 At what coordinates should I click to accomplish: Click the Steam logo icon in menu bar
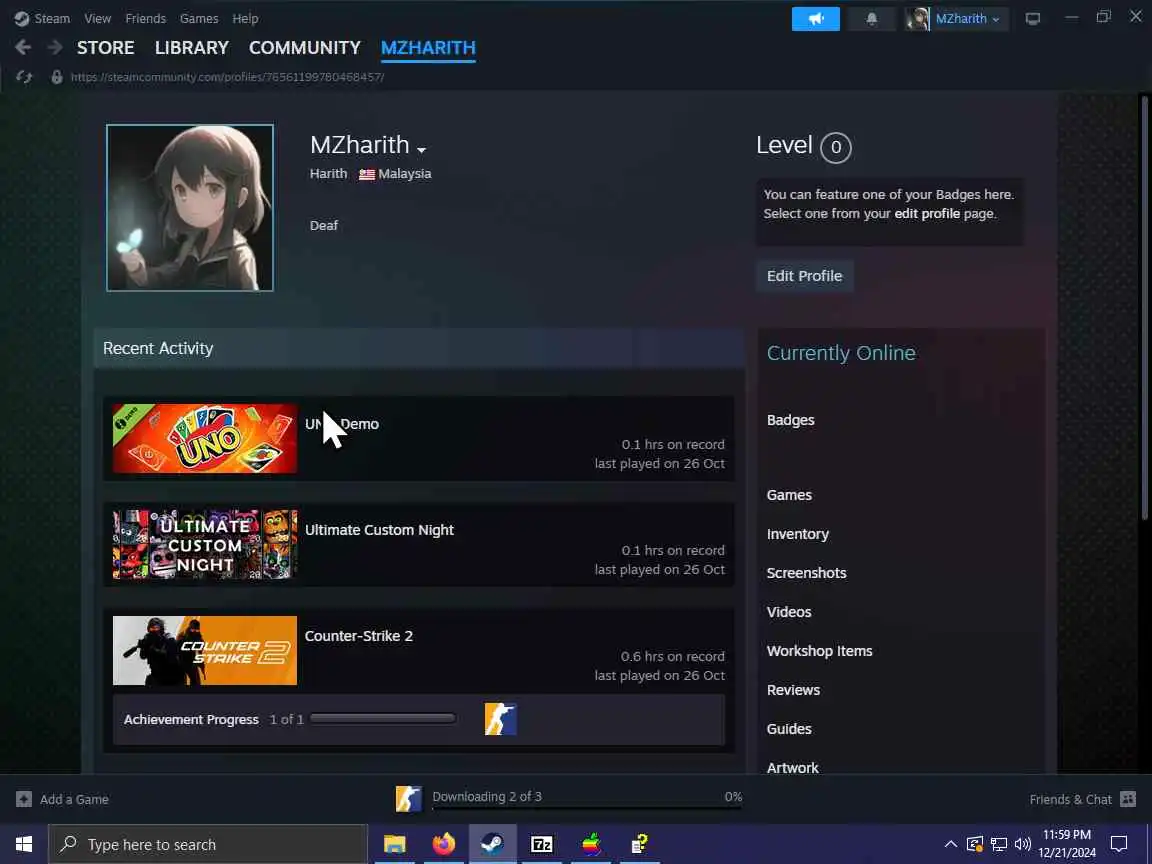tap(21, 18)
